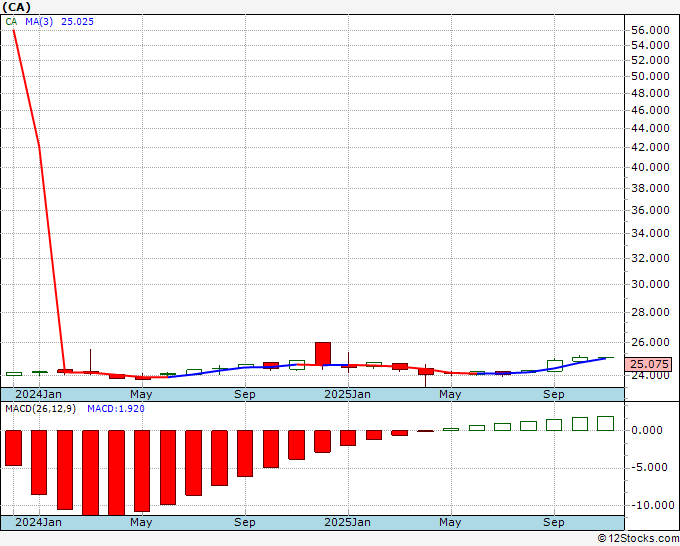Click the 25.025 moving average value
The height and width of the screenshot is (546, 680).
point(77,22)
